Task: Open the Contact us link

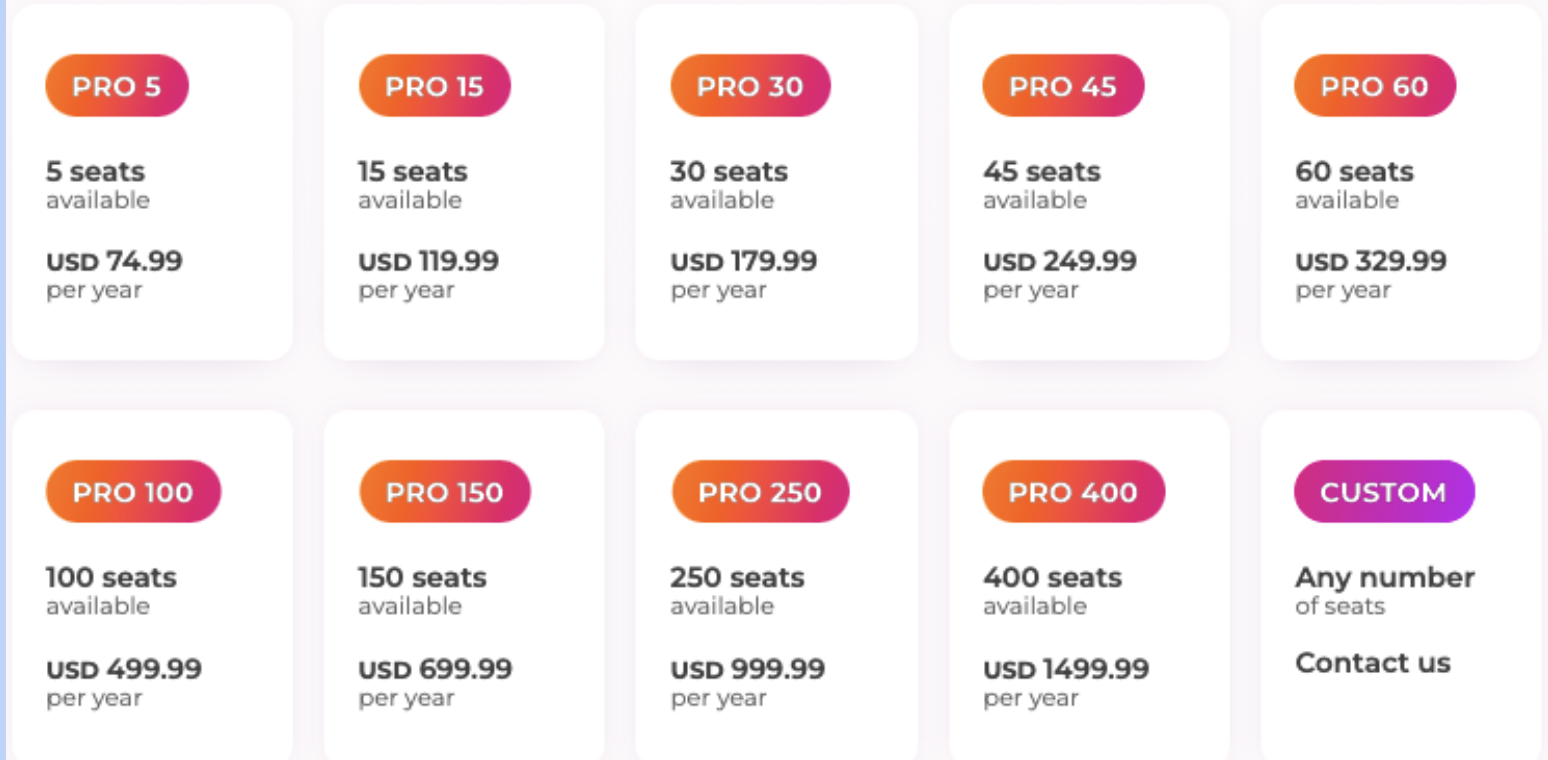Action: (1372, 663)
